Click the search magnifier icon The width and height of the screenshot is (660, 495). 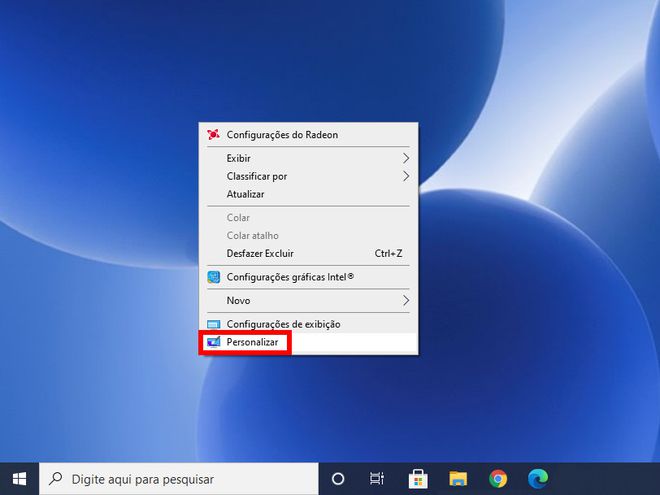click(56, 479)
